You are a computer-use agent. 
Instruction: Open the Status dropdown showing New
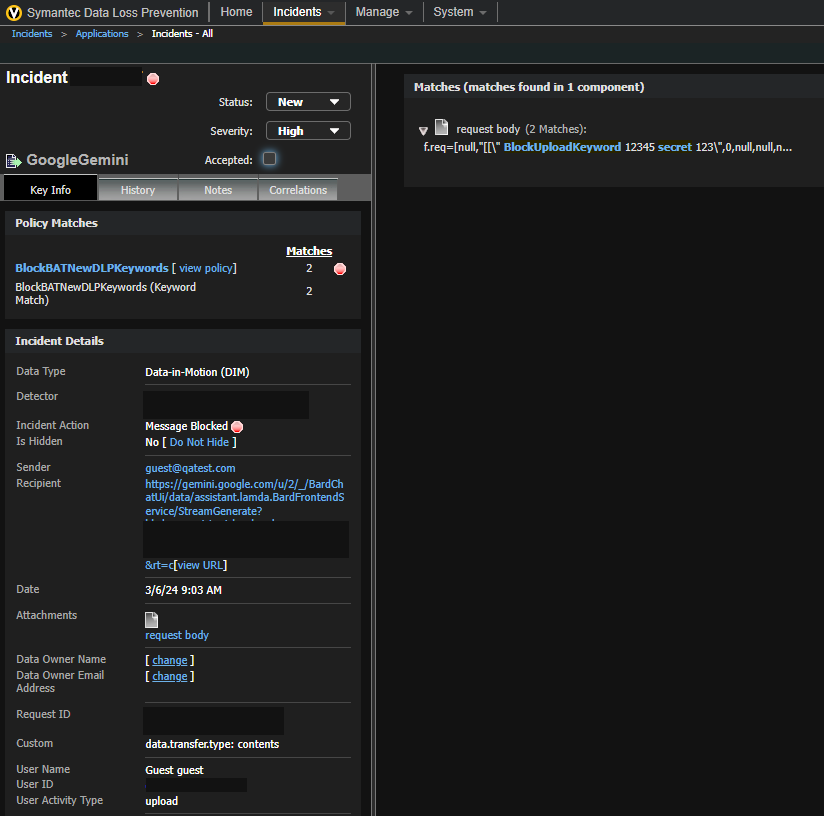(x=308, y=102)
